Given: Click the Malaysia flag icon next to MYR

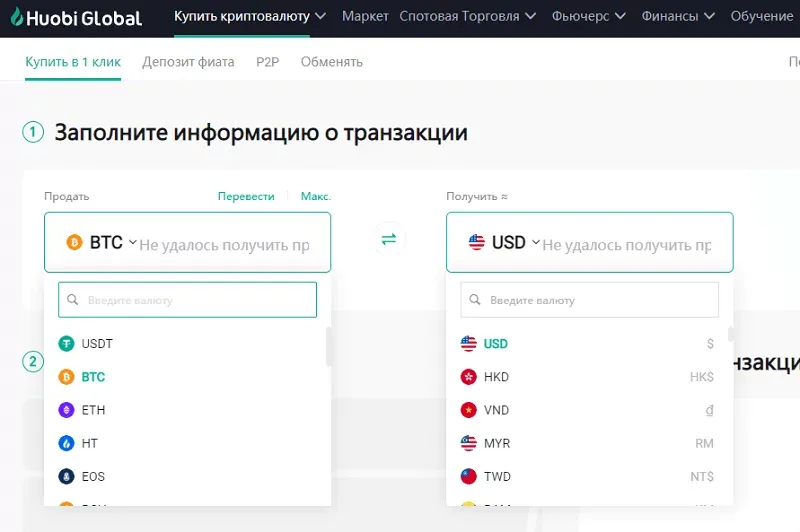Looking at the screenshot, I should (x=468, y=443).
